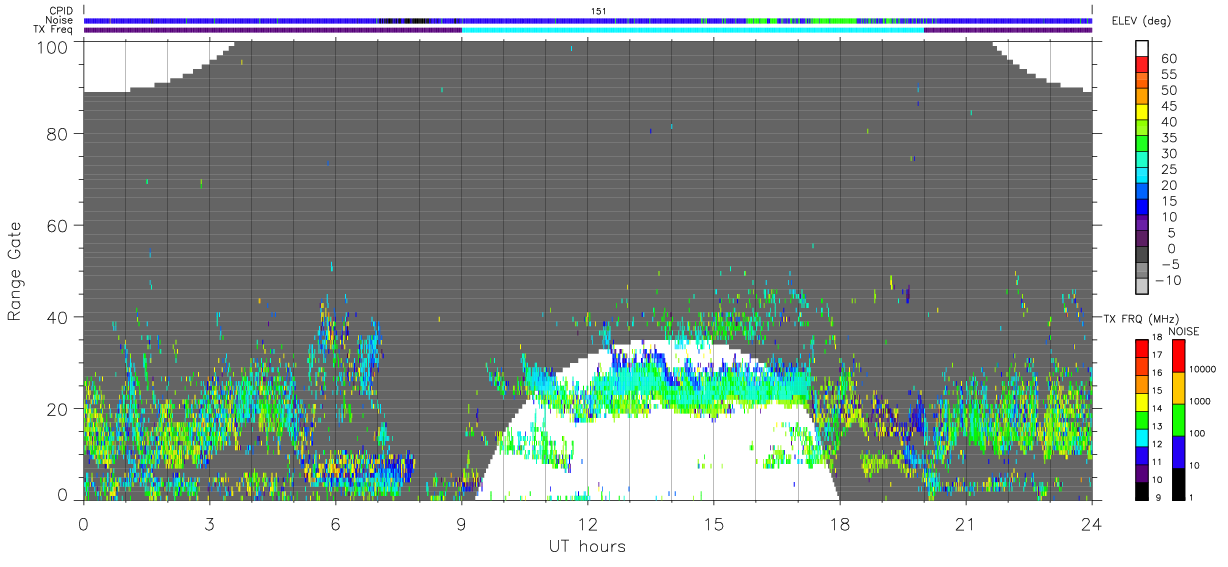Click the 'TX Freq' row label

(54, 29)
